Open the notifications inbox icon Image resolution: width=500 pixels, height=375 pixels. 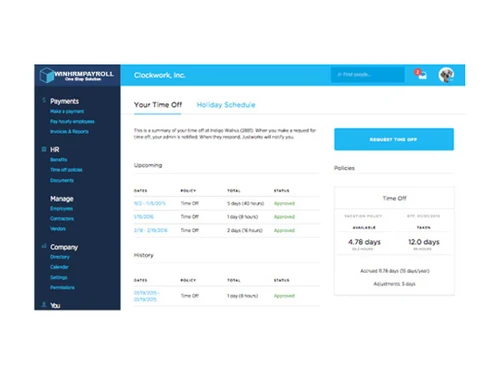point(421,74)
